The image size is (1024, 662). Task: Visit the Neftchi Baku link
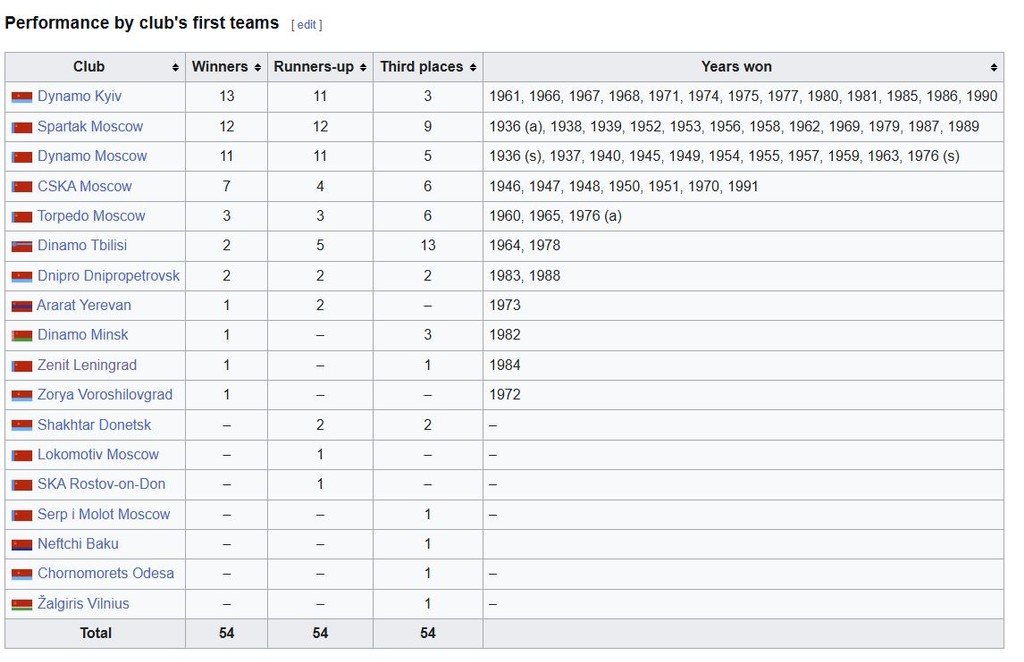tap(78, 544)
